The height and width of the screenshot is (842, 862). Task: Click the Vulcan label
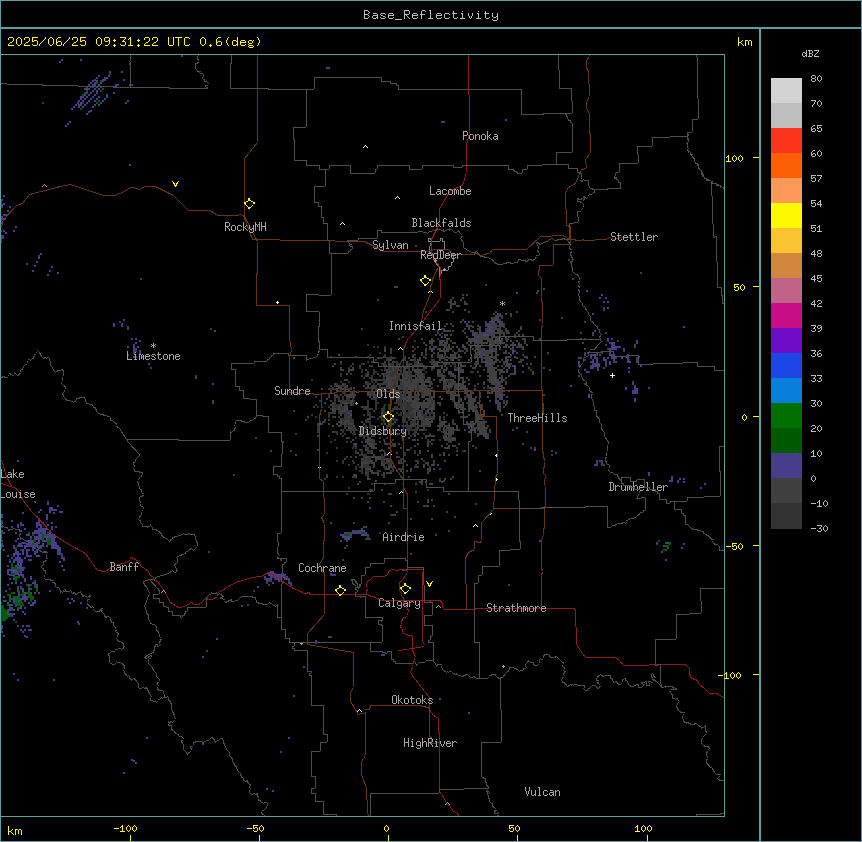(543, 792)
